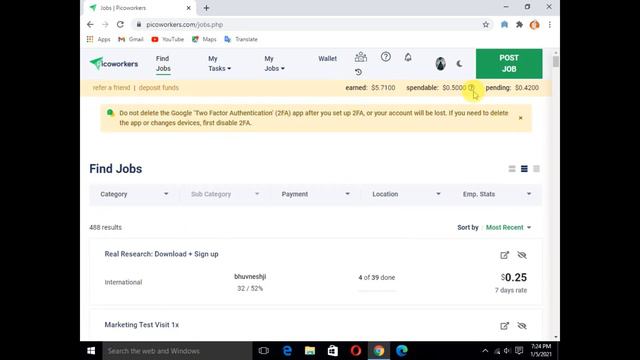
Task: Dismiss the 2FA warning banner
Action: coord(520,118)
